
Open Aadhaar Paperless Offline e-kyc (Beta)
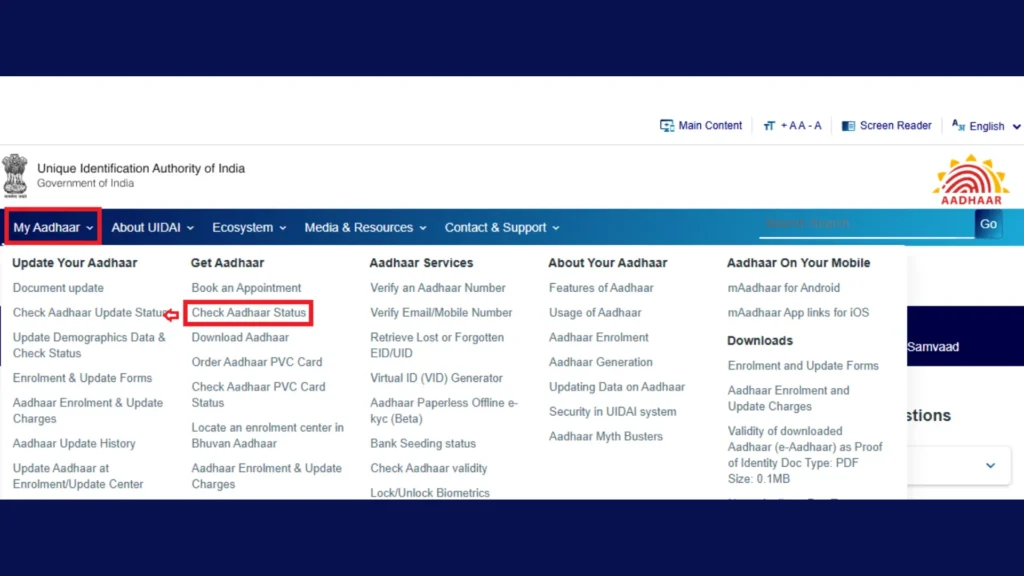[x=444, y=411]
